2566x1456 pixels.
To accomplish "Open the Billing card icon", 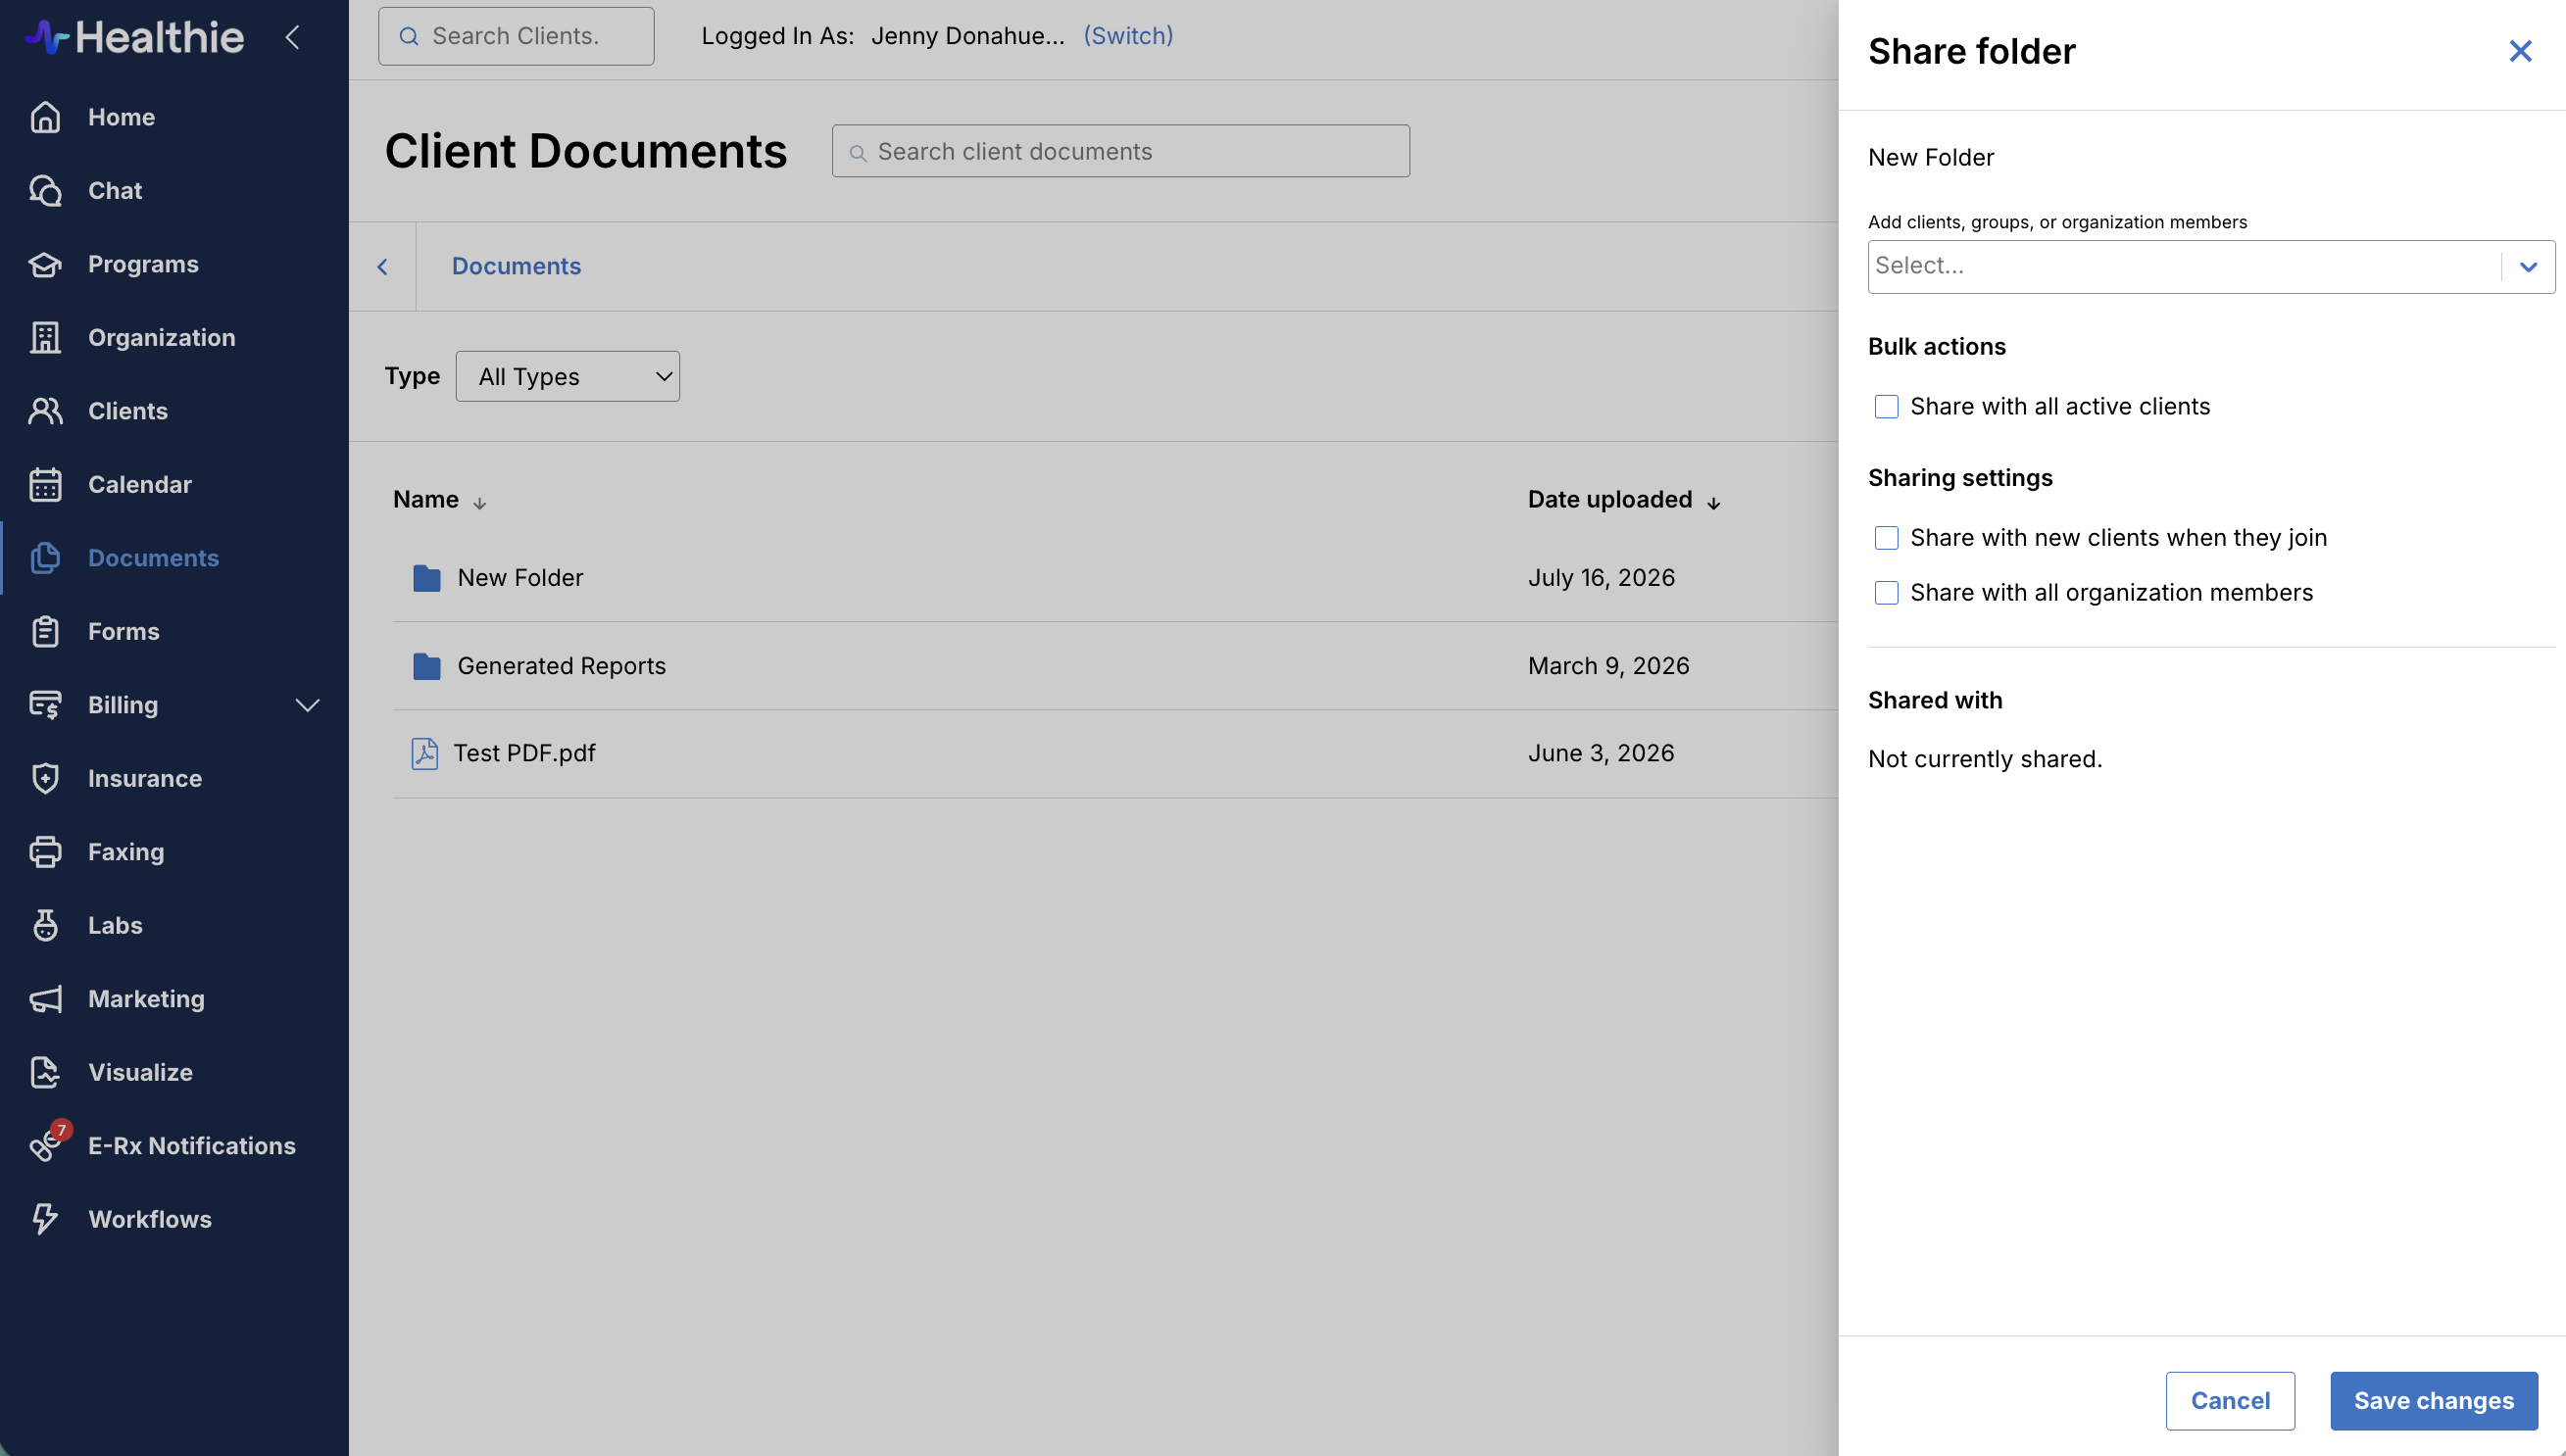I will pyautogui.click(x=45, y=705).
